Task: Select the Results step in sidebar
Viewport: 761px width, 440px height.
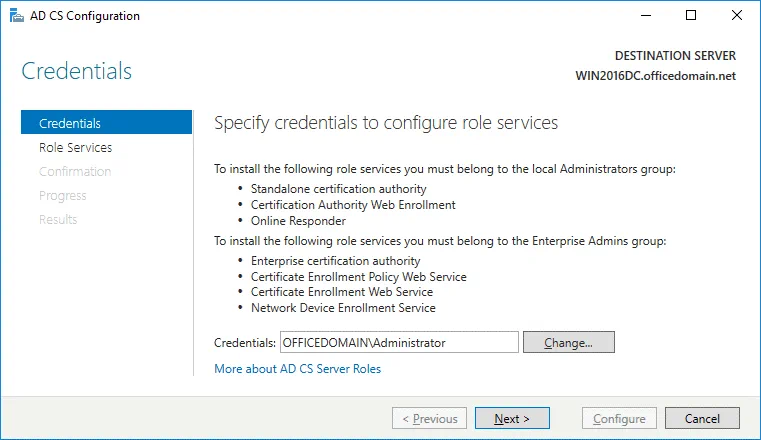Action: pos(58,219)
